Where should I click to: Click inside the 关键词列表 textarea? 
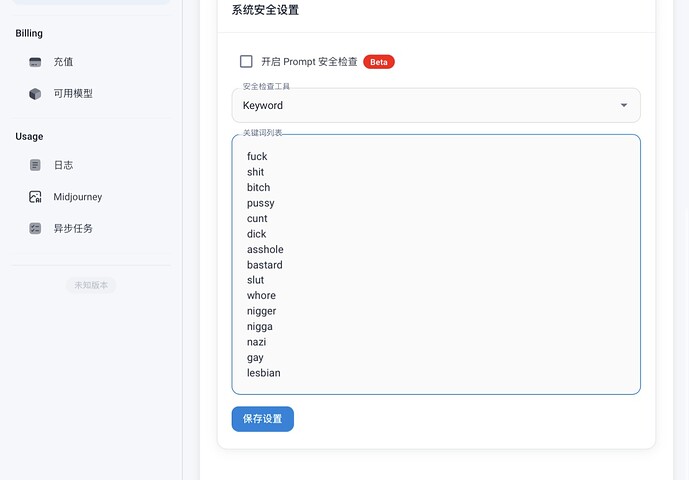[x=436, y=264]
